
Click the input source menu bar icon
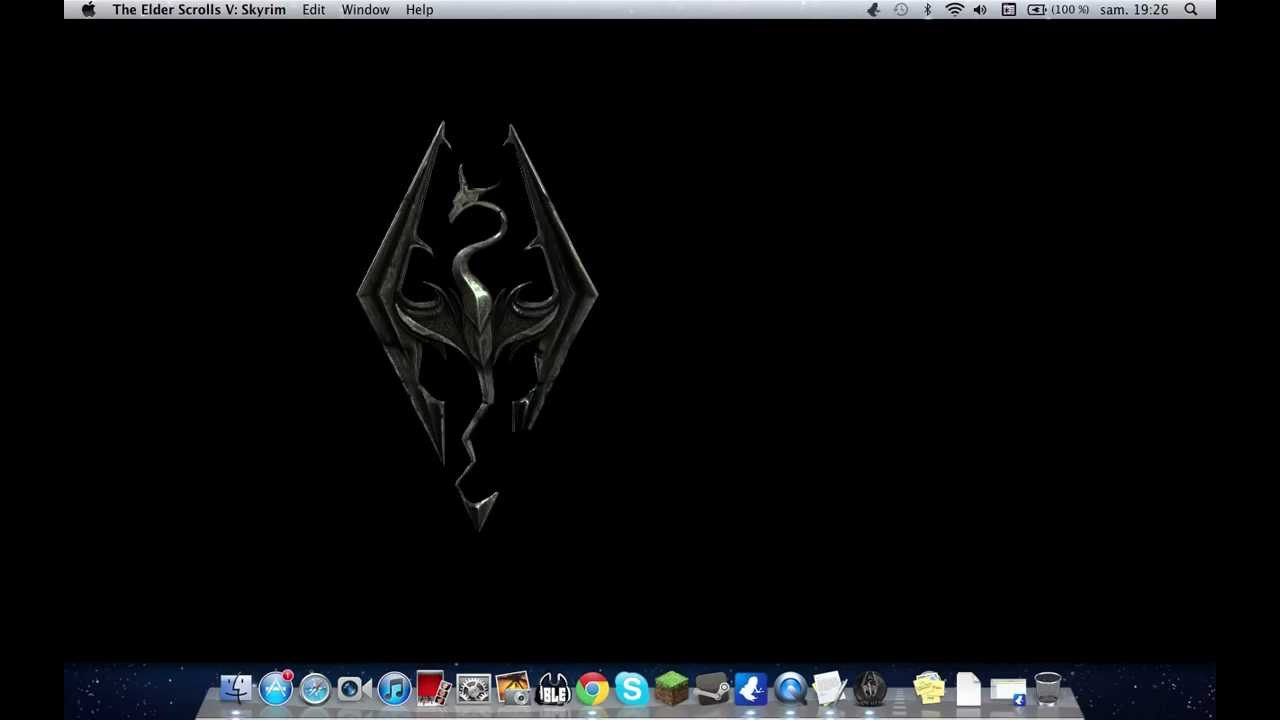click(1008, 9)
